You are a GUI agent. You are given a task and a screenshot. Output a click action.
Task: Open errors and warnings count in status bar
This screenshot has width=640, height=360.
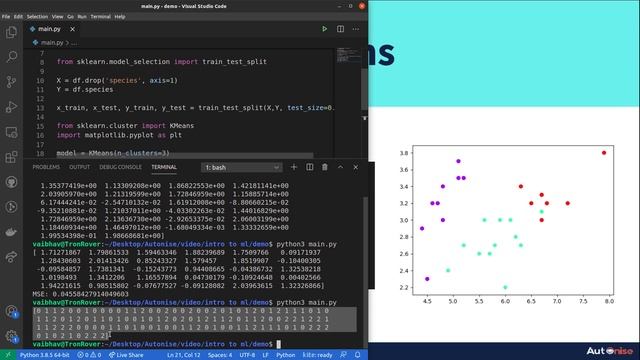pyautogui.click(x=89, y=355)
